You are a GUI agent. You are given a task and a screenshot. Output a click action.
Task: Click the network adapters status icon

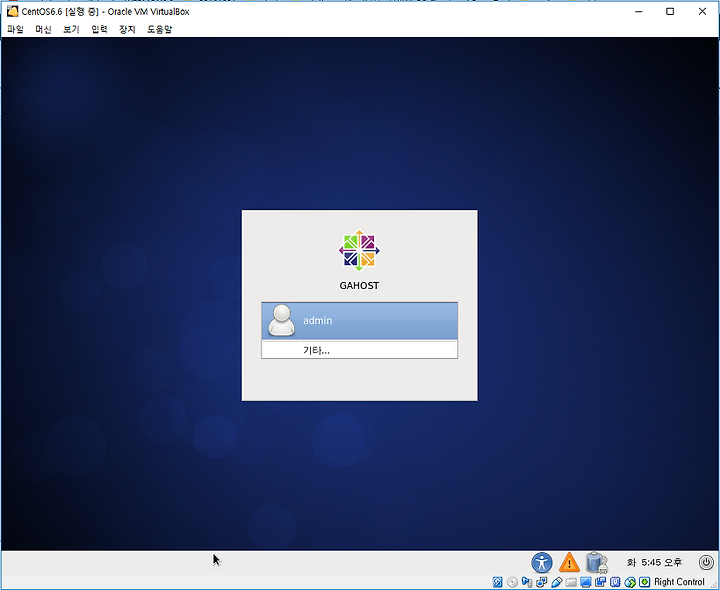pos(542,582)
